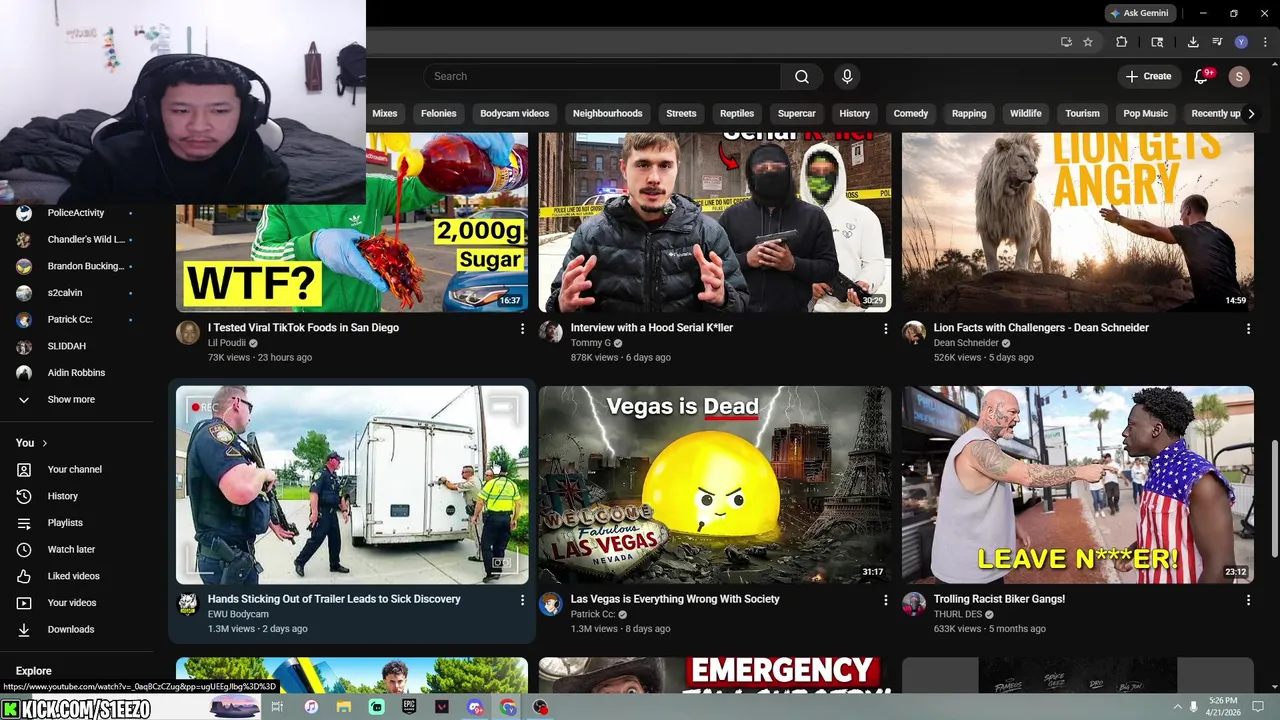The image size is (1280, 720).
Task: Open Liked videos in sidebar
Action: tap(73, 576)
